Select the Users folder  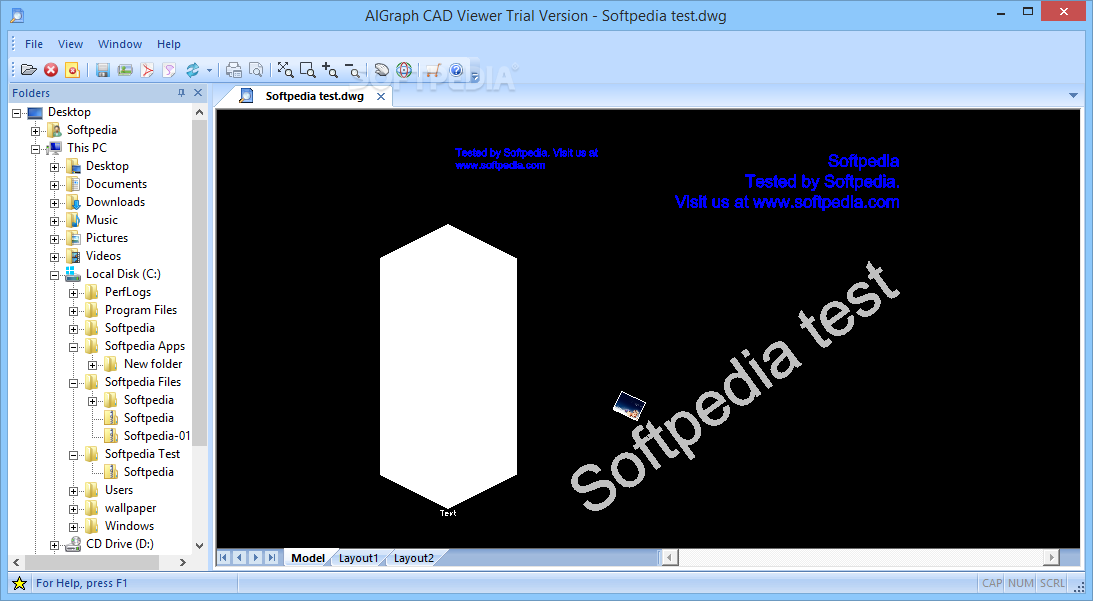[x=119, y=490]
